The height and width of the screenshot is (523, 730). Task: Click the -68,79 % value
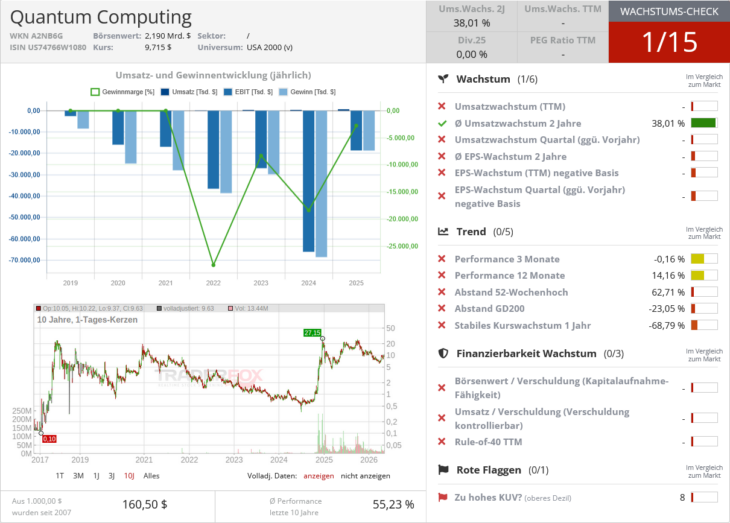point(667,326)
